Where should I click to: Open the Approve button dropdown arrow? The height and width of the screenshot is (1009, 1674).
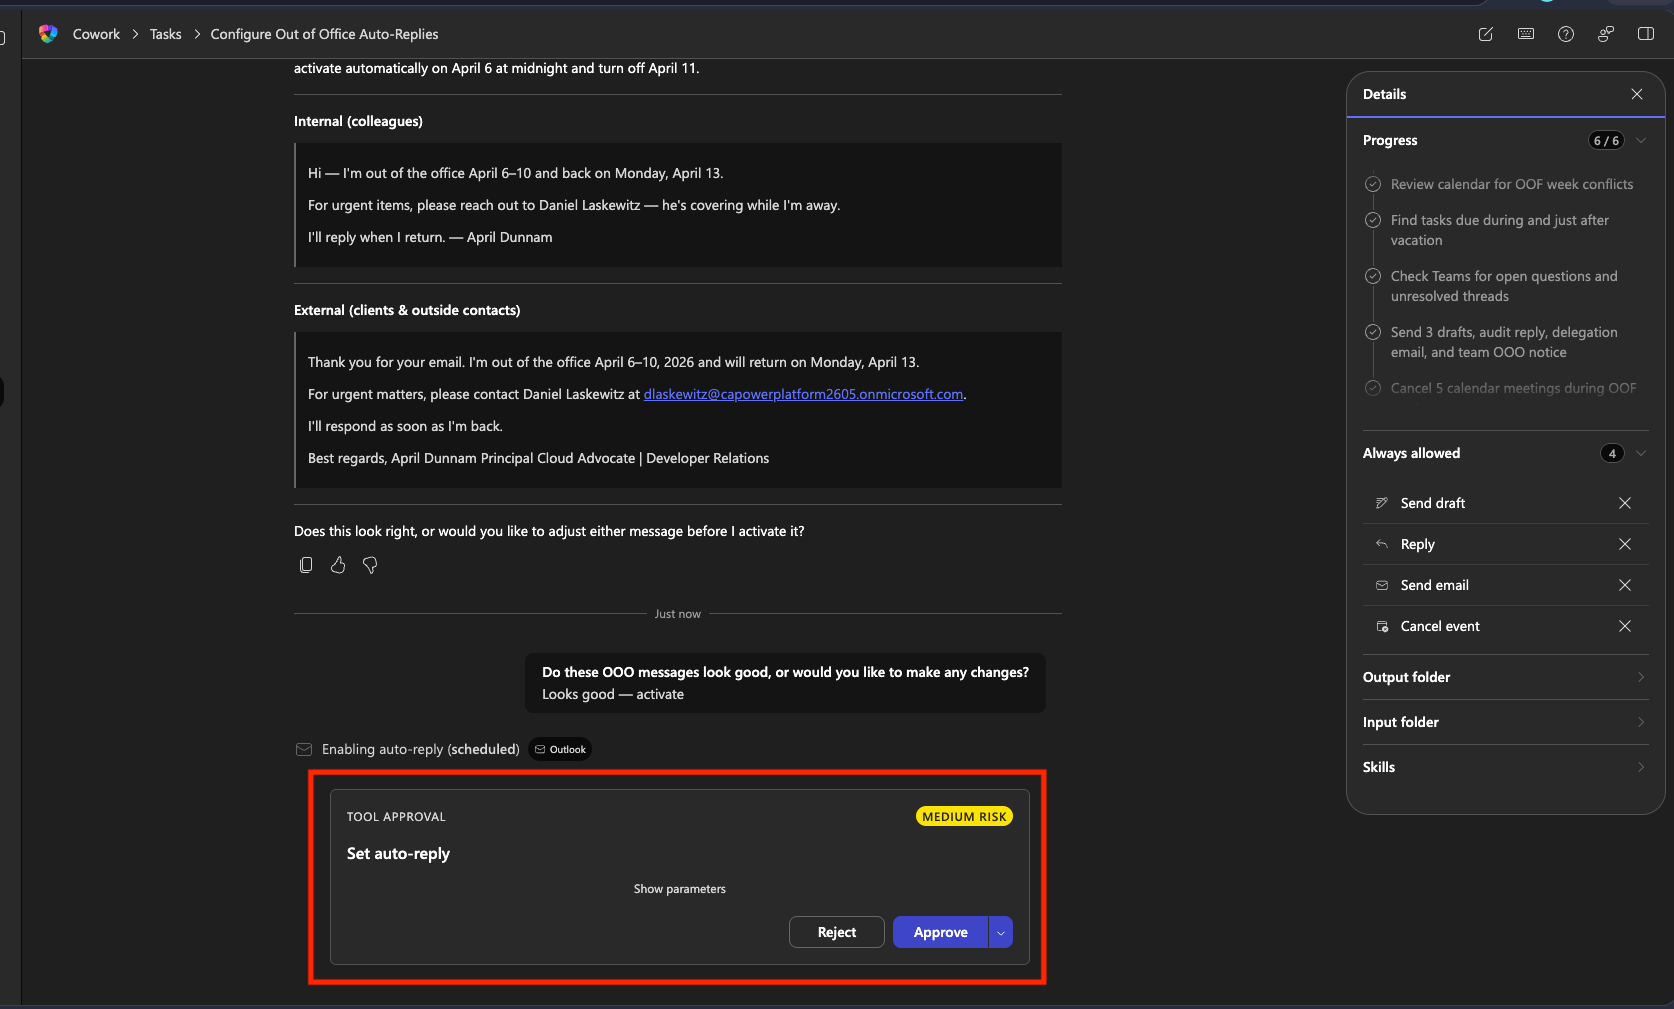coord(1001,932)
